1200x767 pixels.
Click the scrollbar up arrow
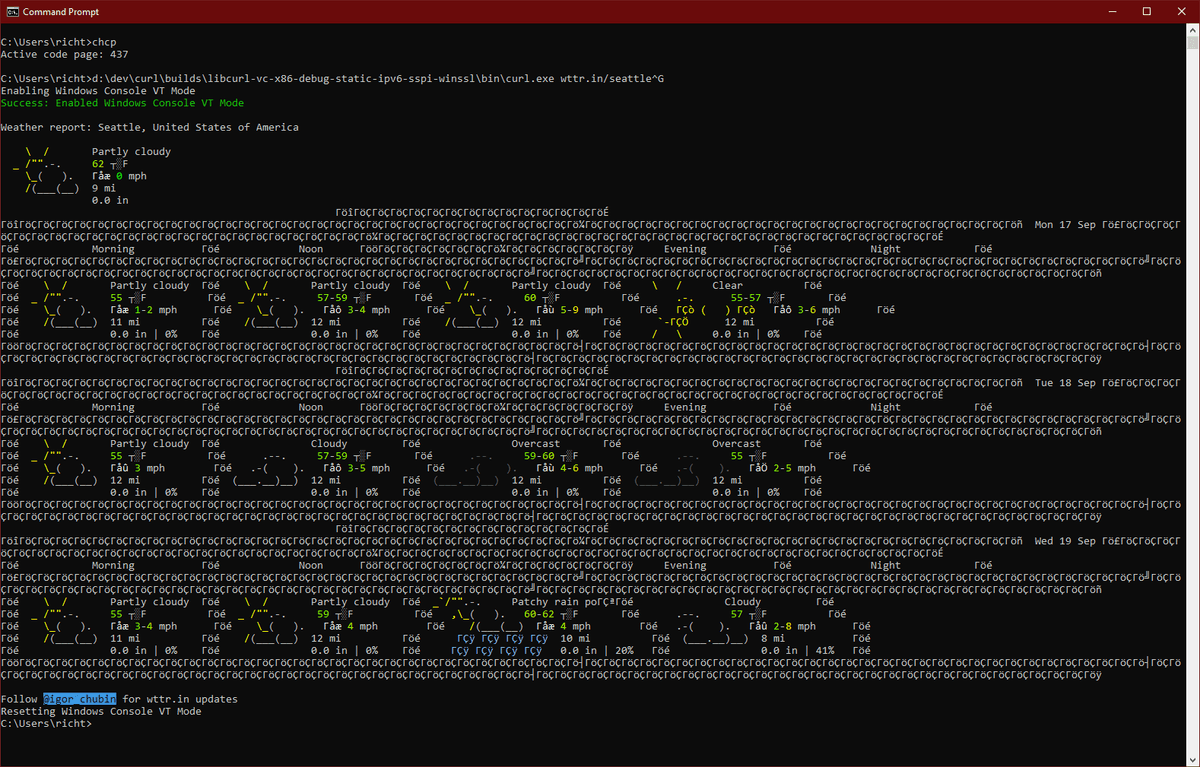click(1191, 32)
